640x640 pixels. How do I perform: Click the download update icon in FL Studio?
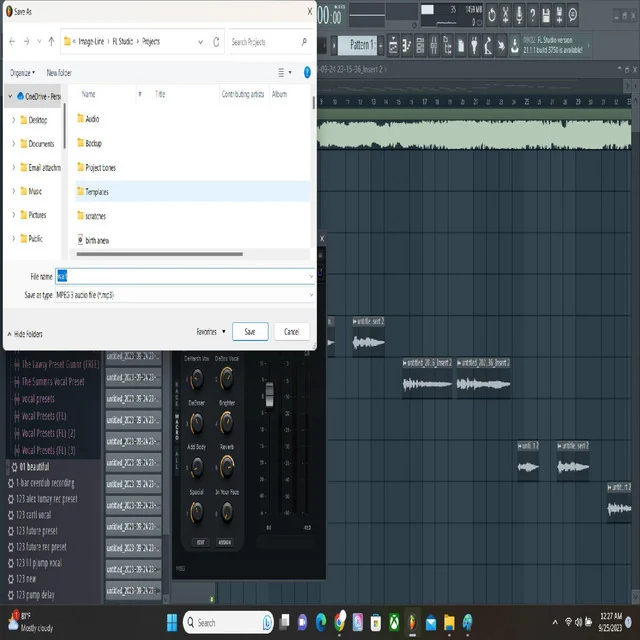coord(515,45)
